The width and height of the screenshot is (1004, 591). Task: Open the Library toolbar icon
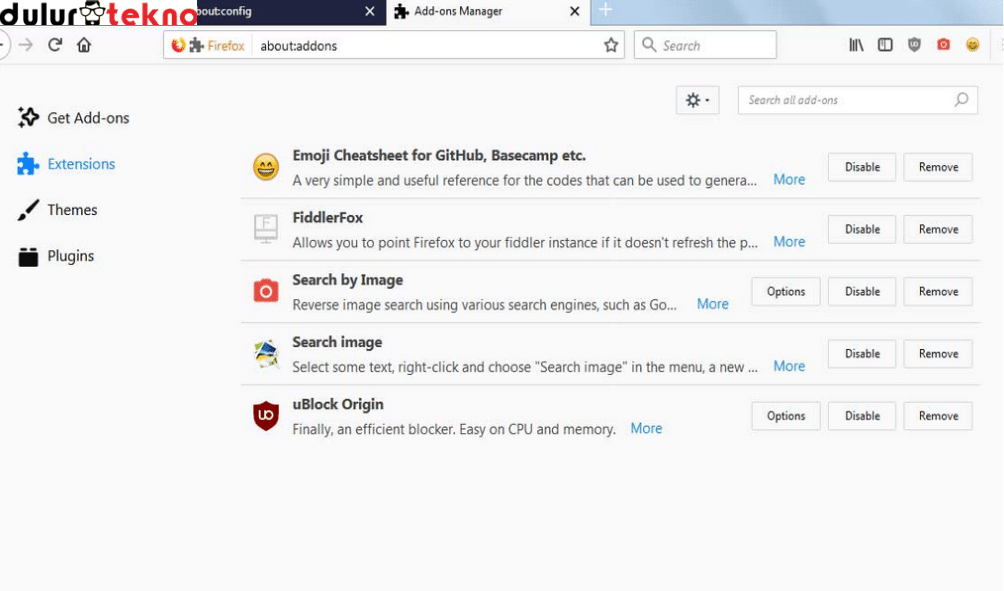856,45
